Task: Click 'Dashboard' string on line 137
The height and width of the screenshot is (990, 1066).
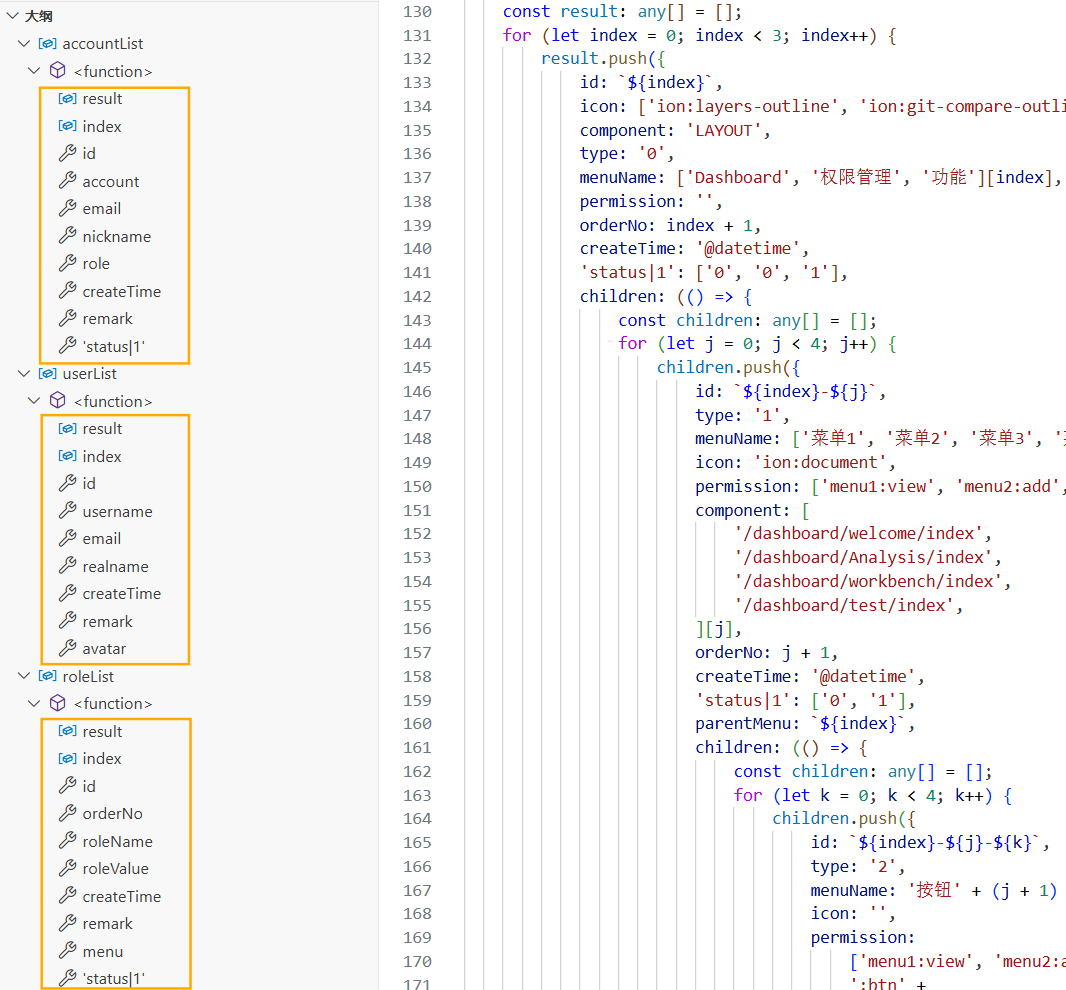Action: coord(738,177)
